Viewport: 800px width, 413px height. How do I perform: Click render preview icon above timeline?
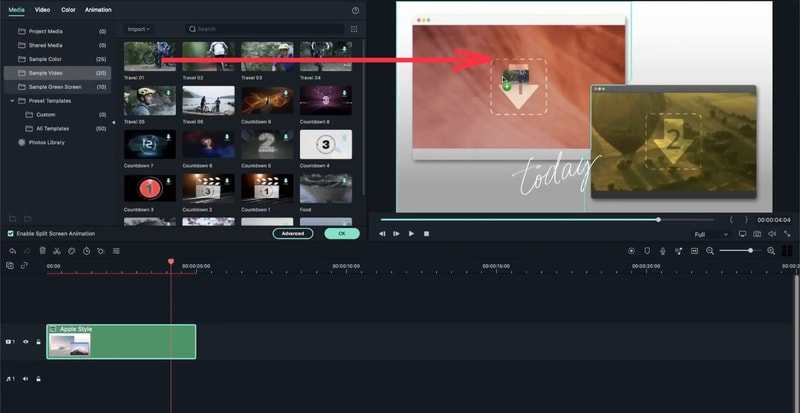pyautogui.click(x=632, y=251)
